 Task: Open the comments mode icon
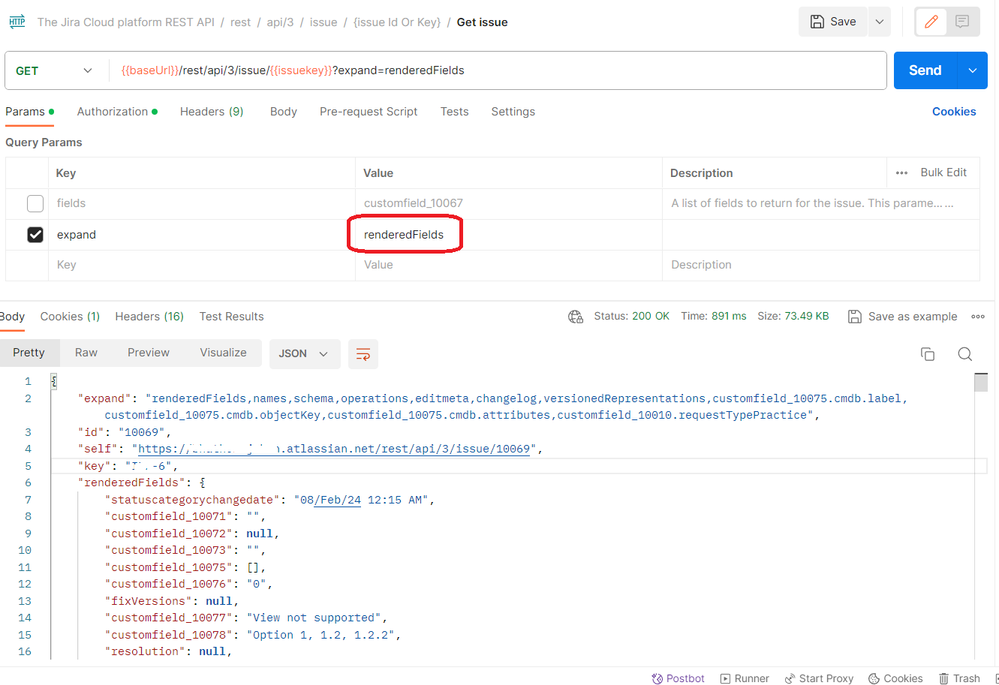(962, 22)
